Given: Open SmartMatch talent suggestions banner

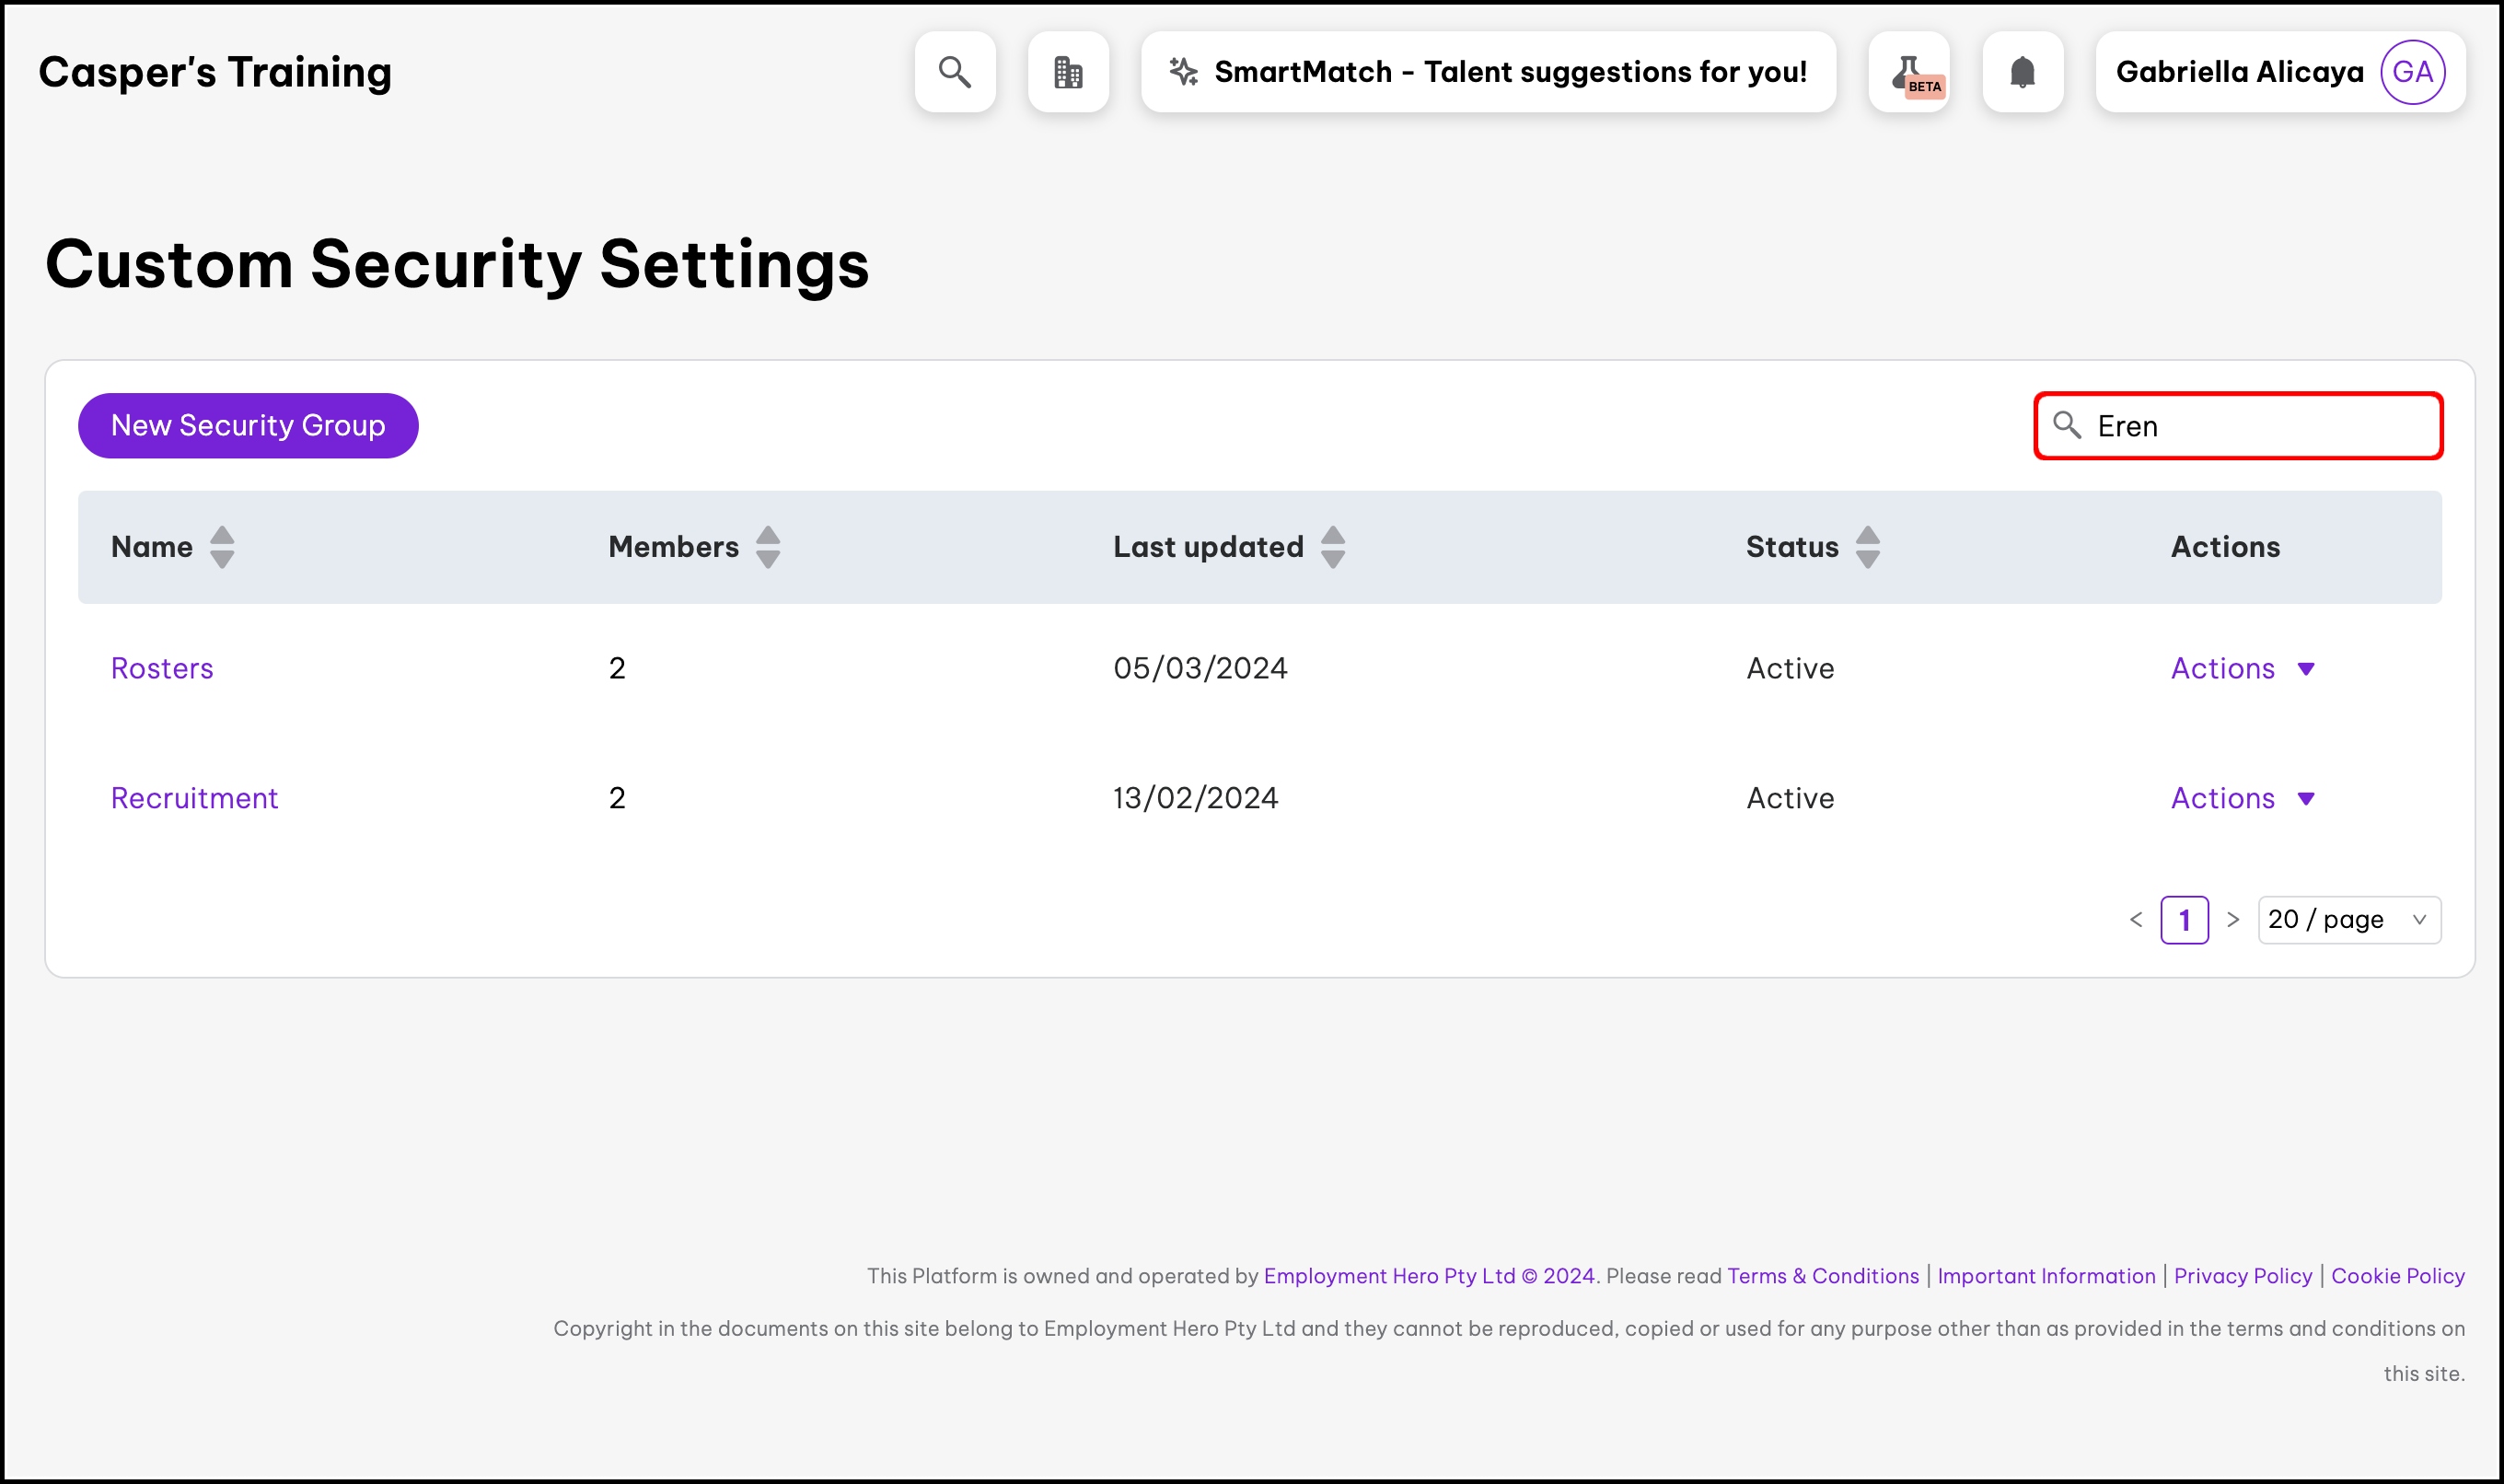Looking at the screenshot, I should pos(1488,72).
